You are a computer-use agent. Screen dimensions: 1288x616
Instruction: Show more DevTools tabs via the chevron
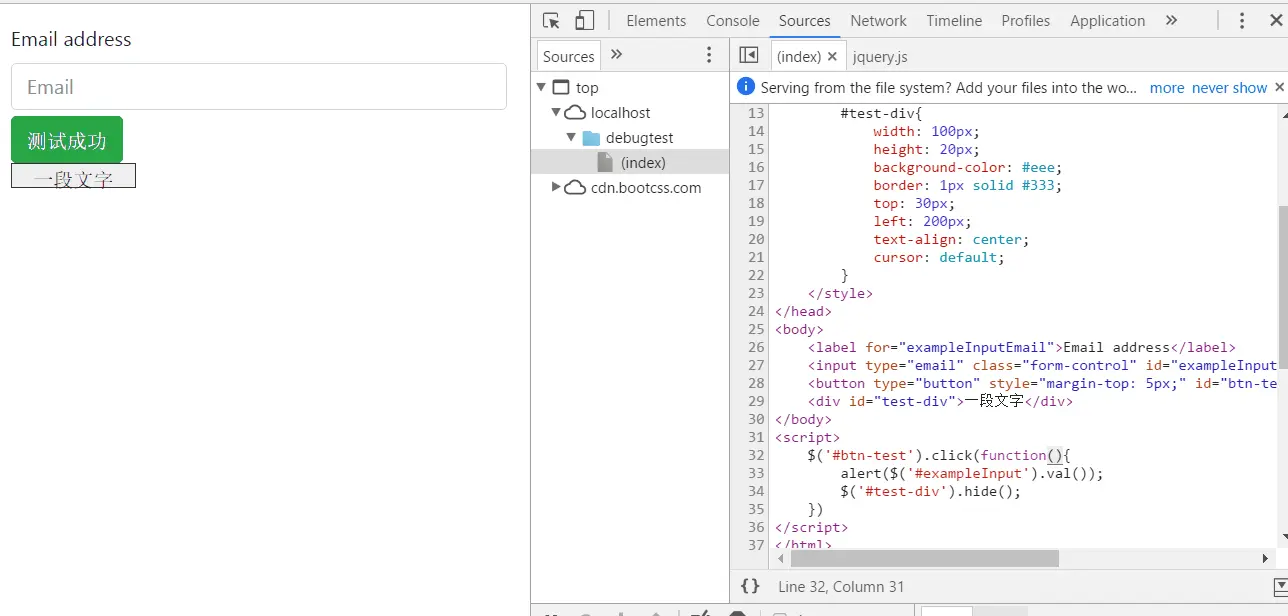tap(1171, 20)
